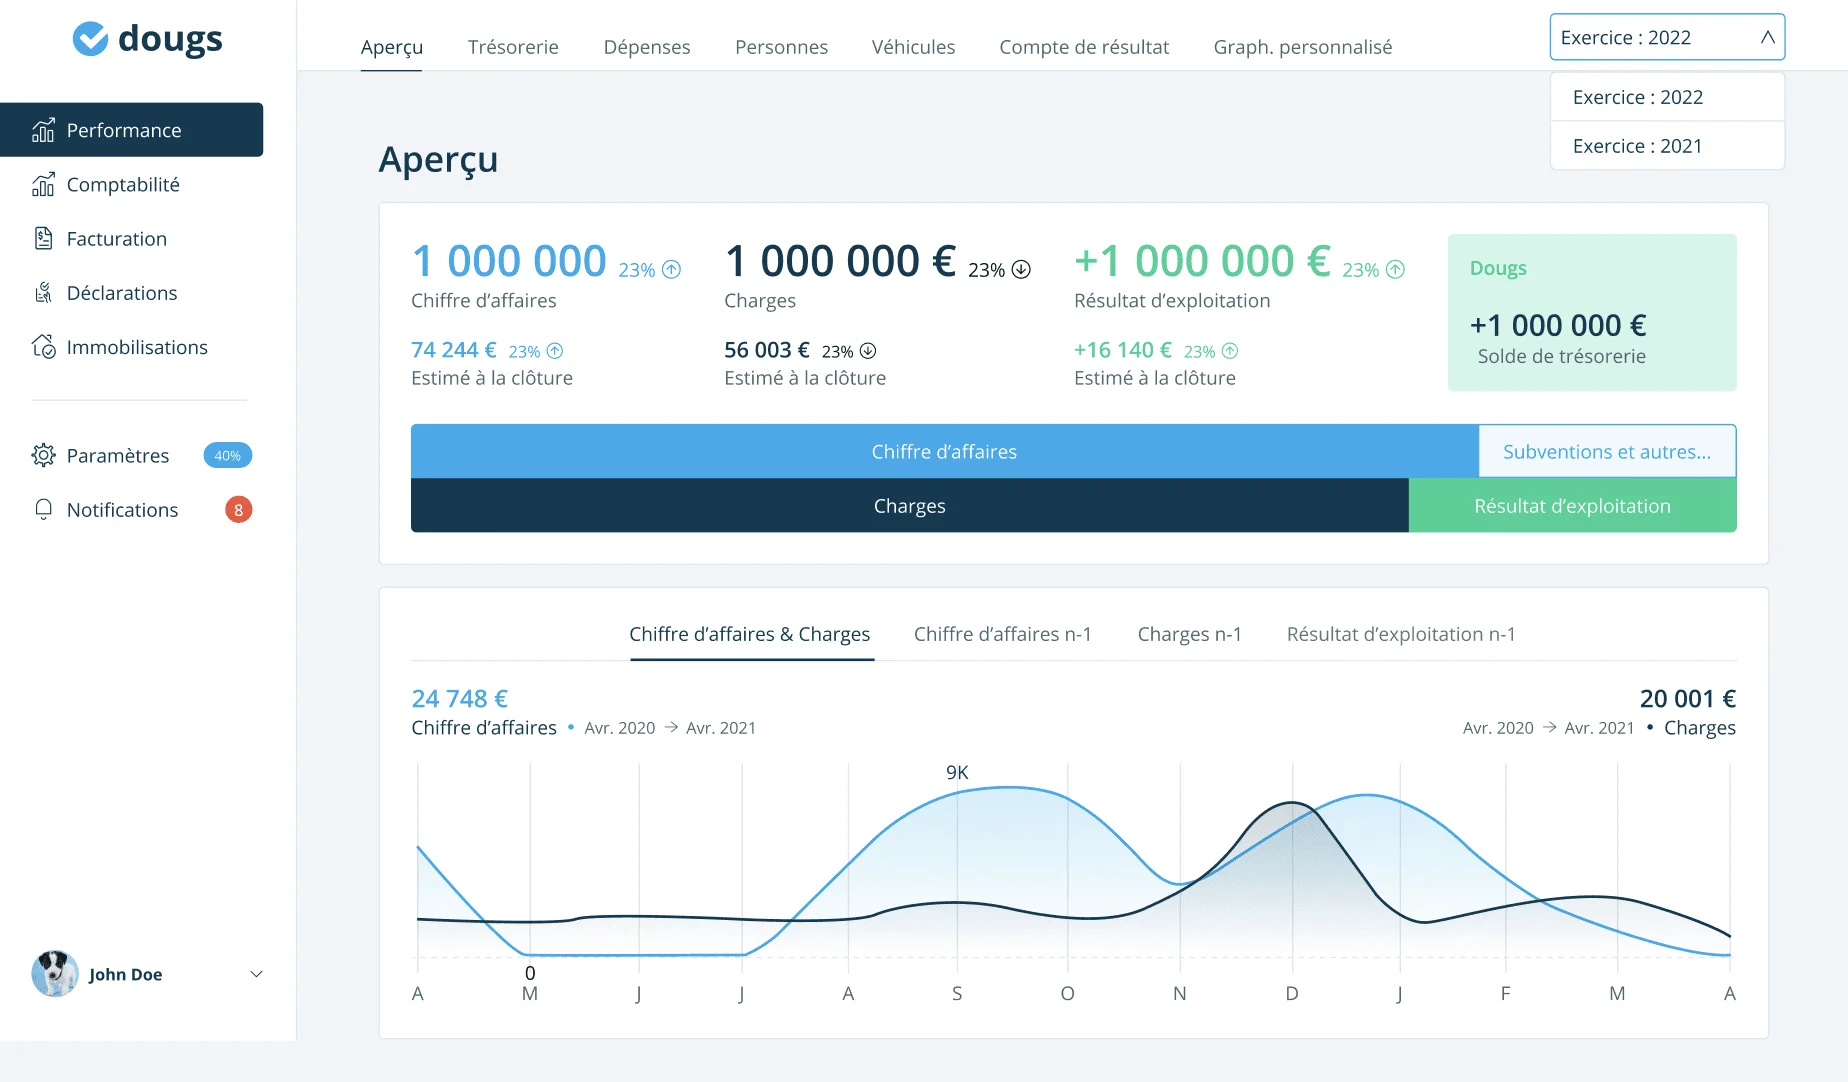This screenshot has height=1082, width=1848.
Task: Click the Résultat d'exploitation green bar
Action: pyautogui.click(x=1573, y=505)
